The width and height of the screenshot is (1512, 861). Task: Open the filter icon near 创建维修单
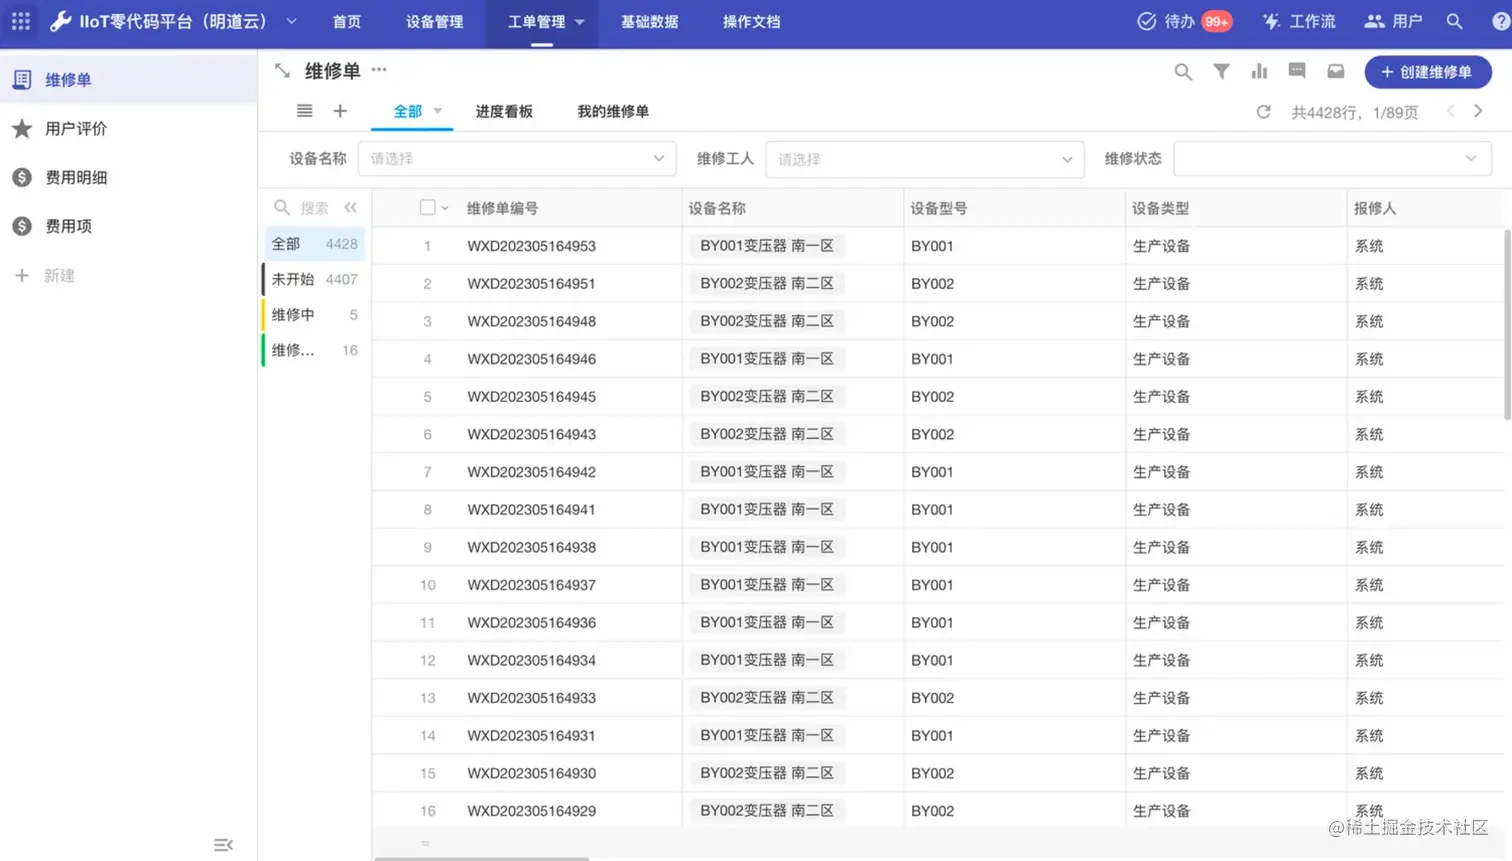coord(1221,71)
